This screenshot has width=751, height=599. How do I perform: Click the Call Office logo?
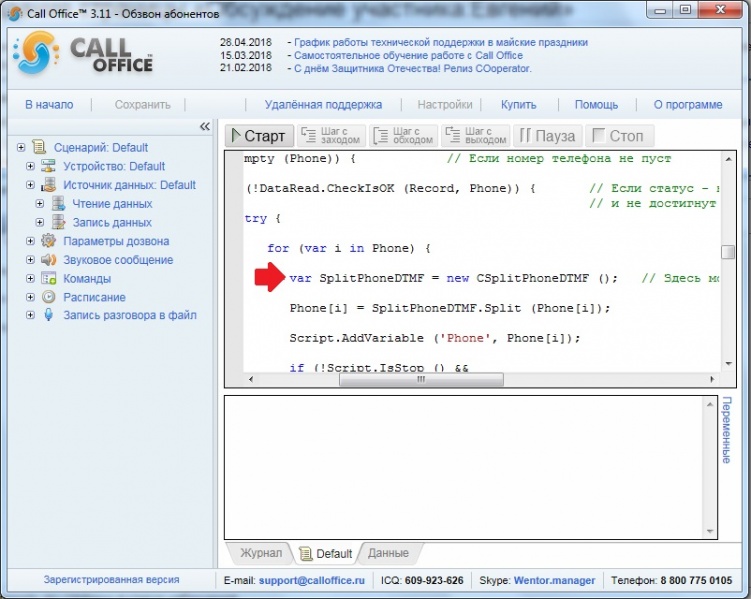(x=84, y=54)
